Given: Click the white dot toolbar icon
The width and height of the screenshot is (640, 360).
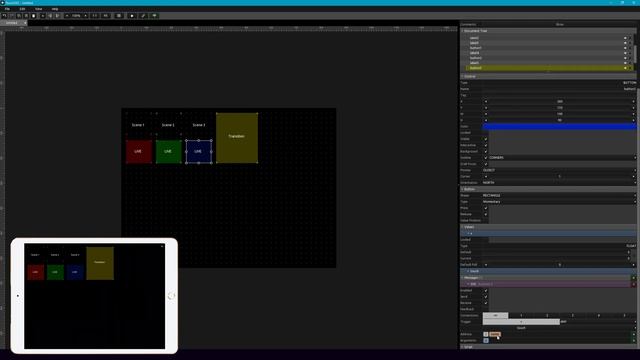Looking at the screenshot, I should click(x=132, y=16).
